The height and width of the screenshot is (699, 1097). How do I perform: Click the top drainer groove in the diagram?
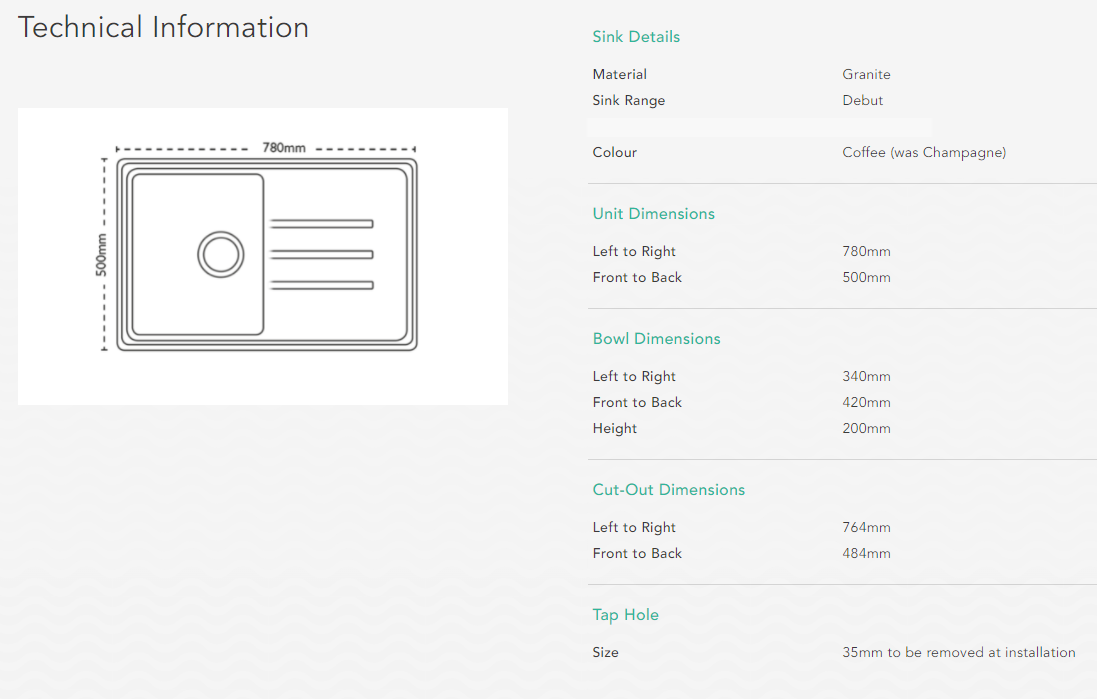click(x=321, y=224)
